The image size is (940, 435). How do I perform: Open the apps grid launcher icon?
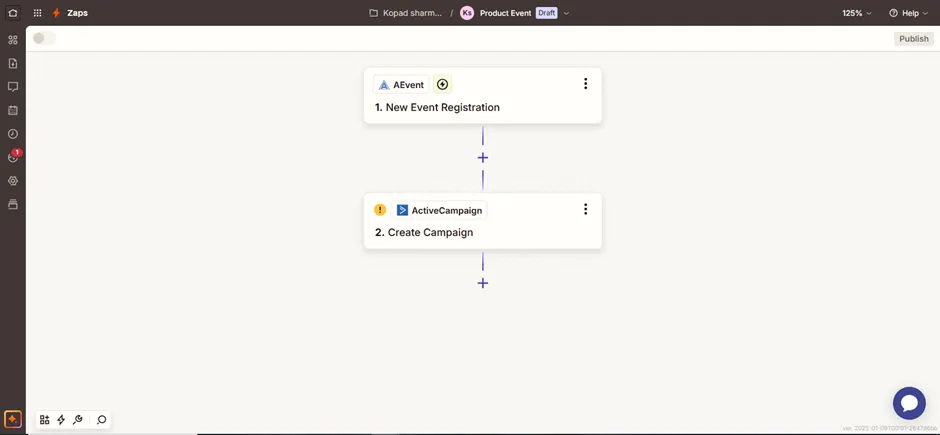(x=38, y=13)
